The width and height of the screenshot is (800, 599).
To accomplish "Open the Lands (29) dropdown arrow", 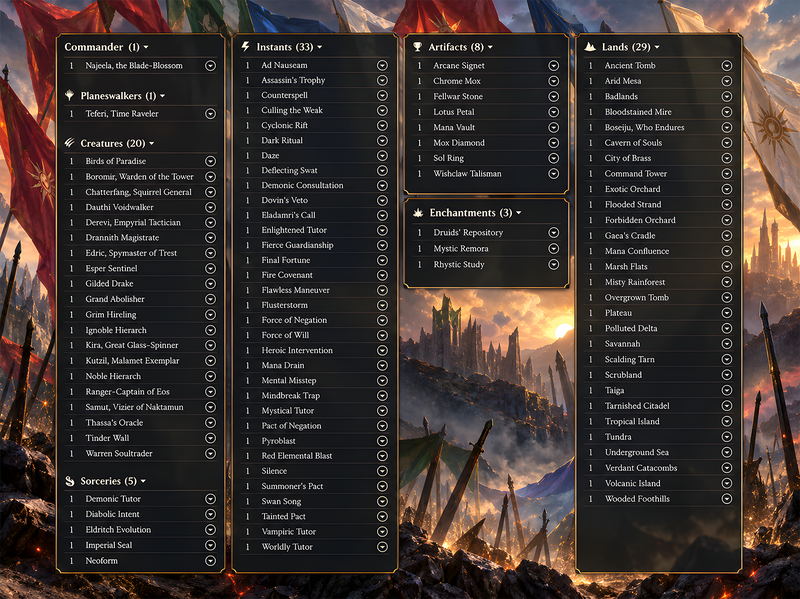I will point(657,47).
